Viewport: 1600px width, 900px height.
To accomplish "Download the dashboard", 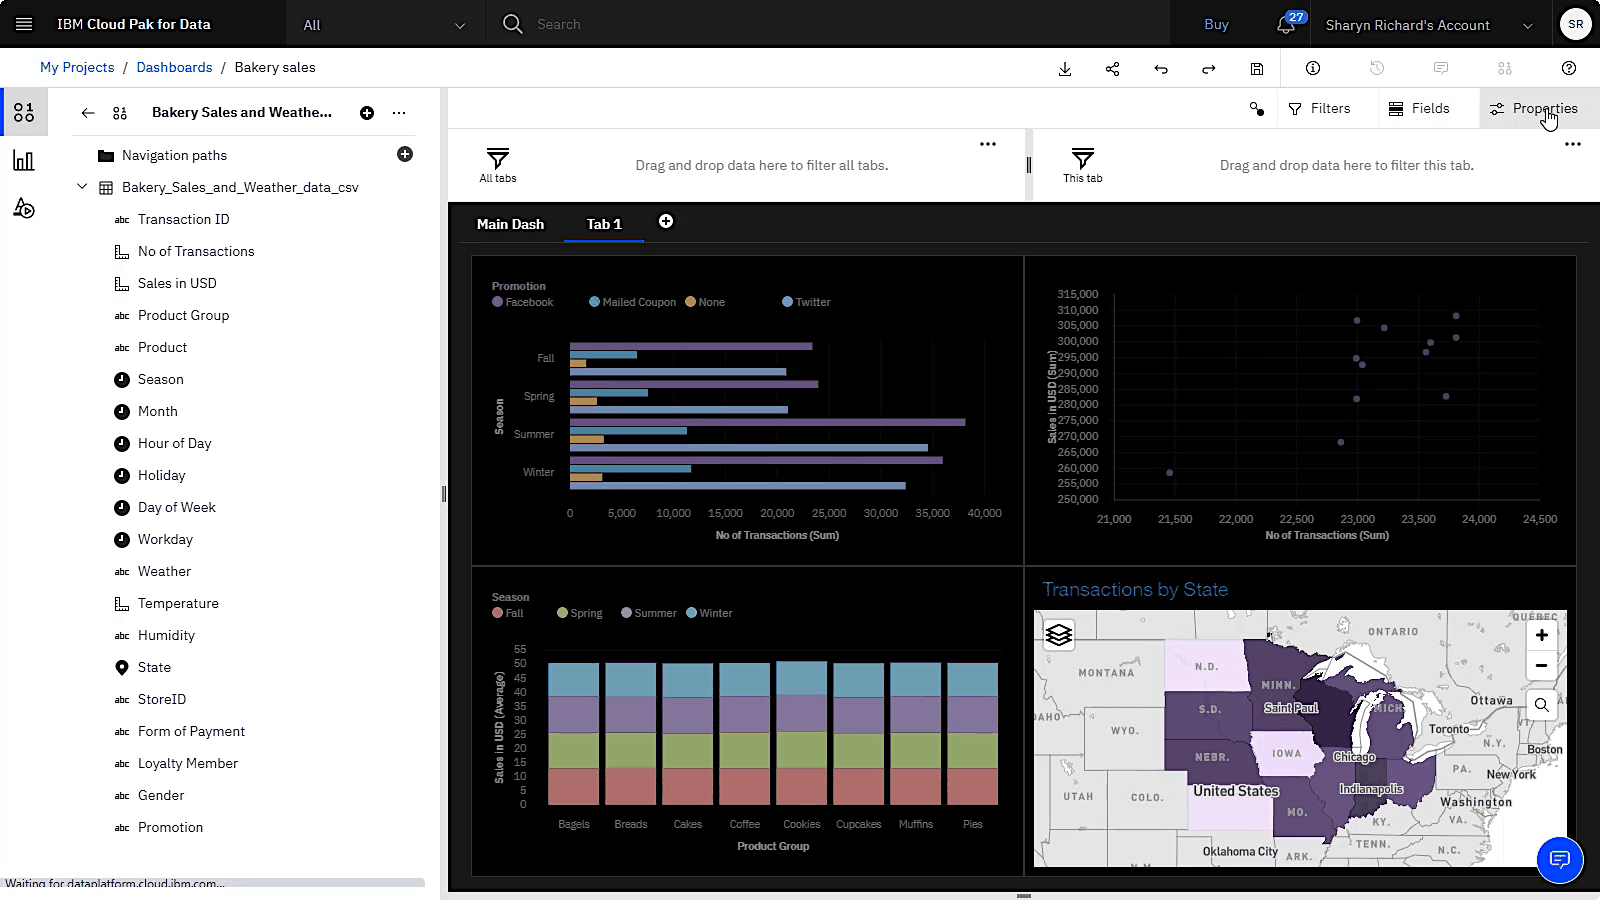I will pyautogui.click(x=1065, y=69).
